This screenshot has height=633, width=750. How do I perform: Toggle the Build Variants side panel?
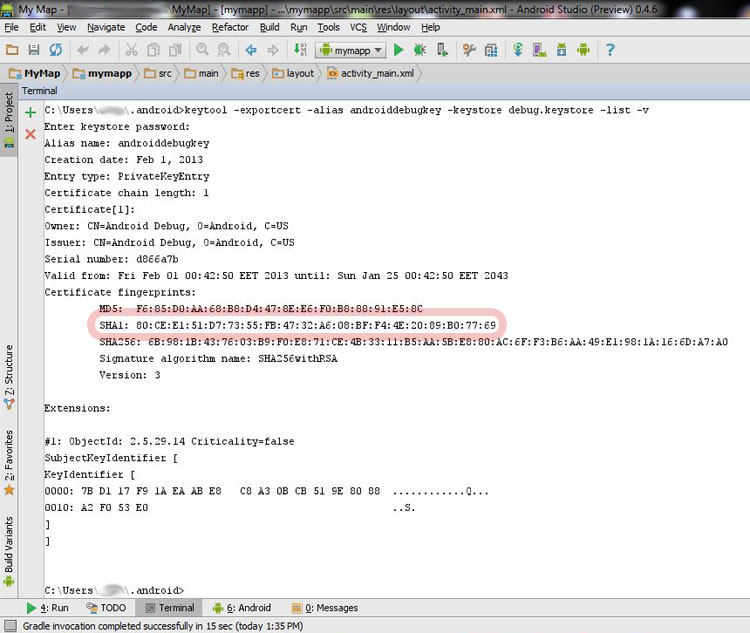pyautogui.click(x=9, y=551)
